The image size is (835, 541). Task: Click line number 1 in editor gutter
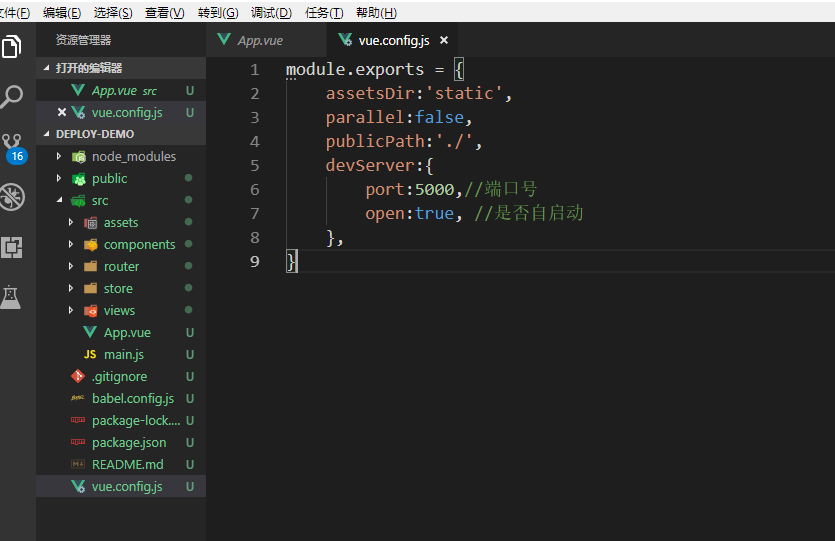255,70
